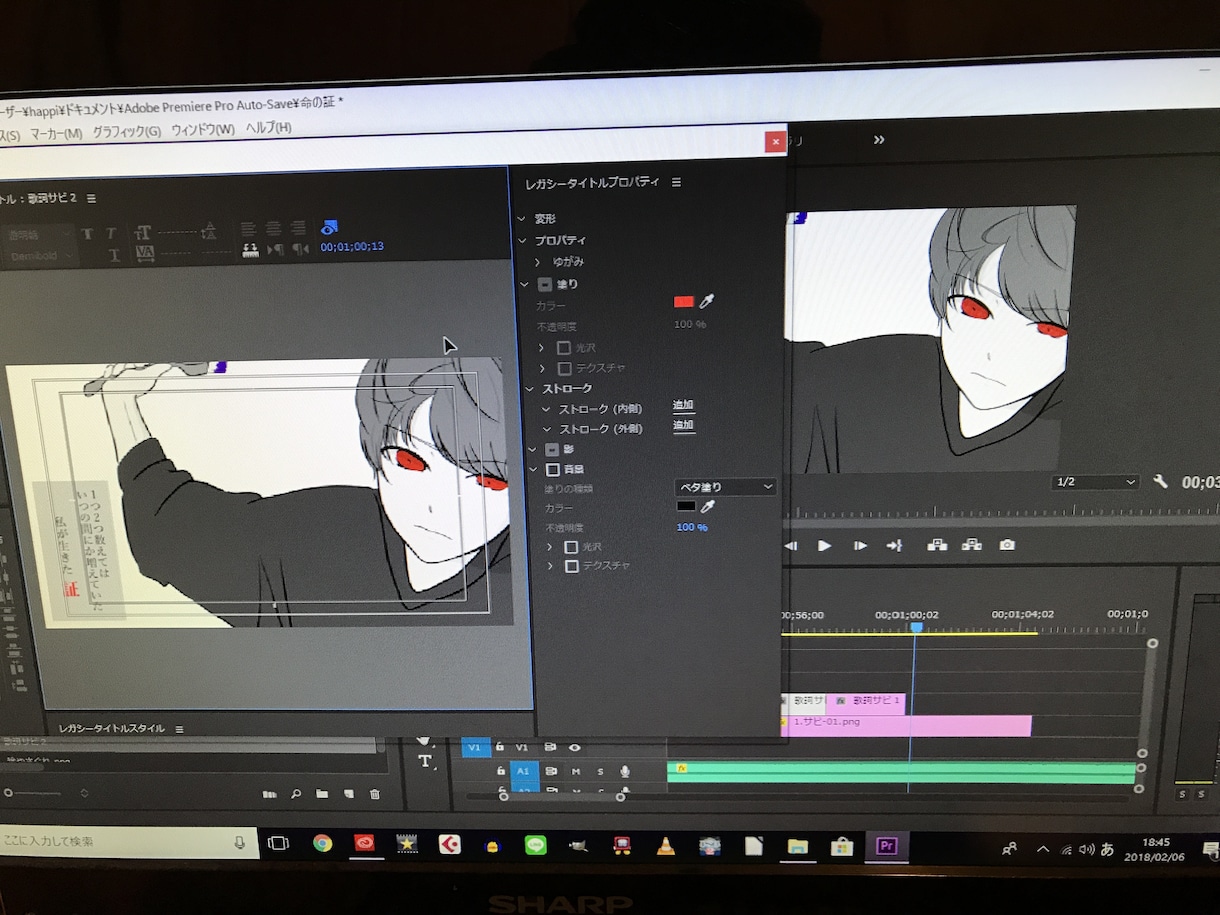Screen dimensions: 1220x915
Task: Play program monitor sequence
Action: click(x=824, y=545)
